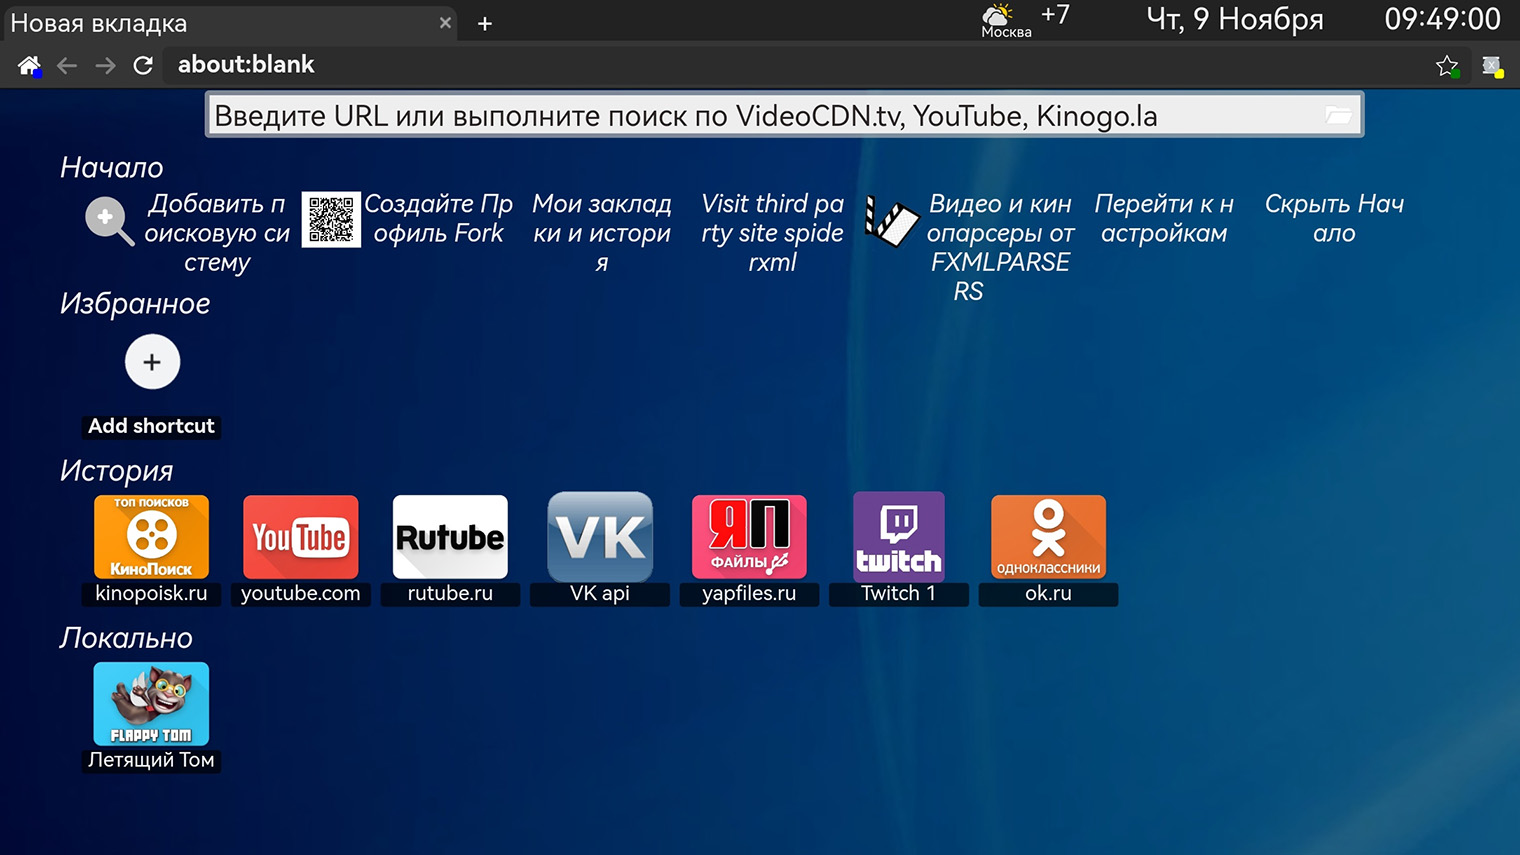
Task: Click the Локально section heading
Action: pyautogui.click(x=126, y=638)
